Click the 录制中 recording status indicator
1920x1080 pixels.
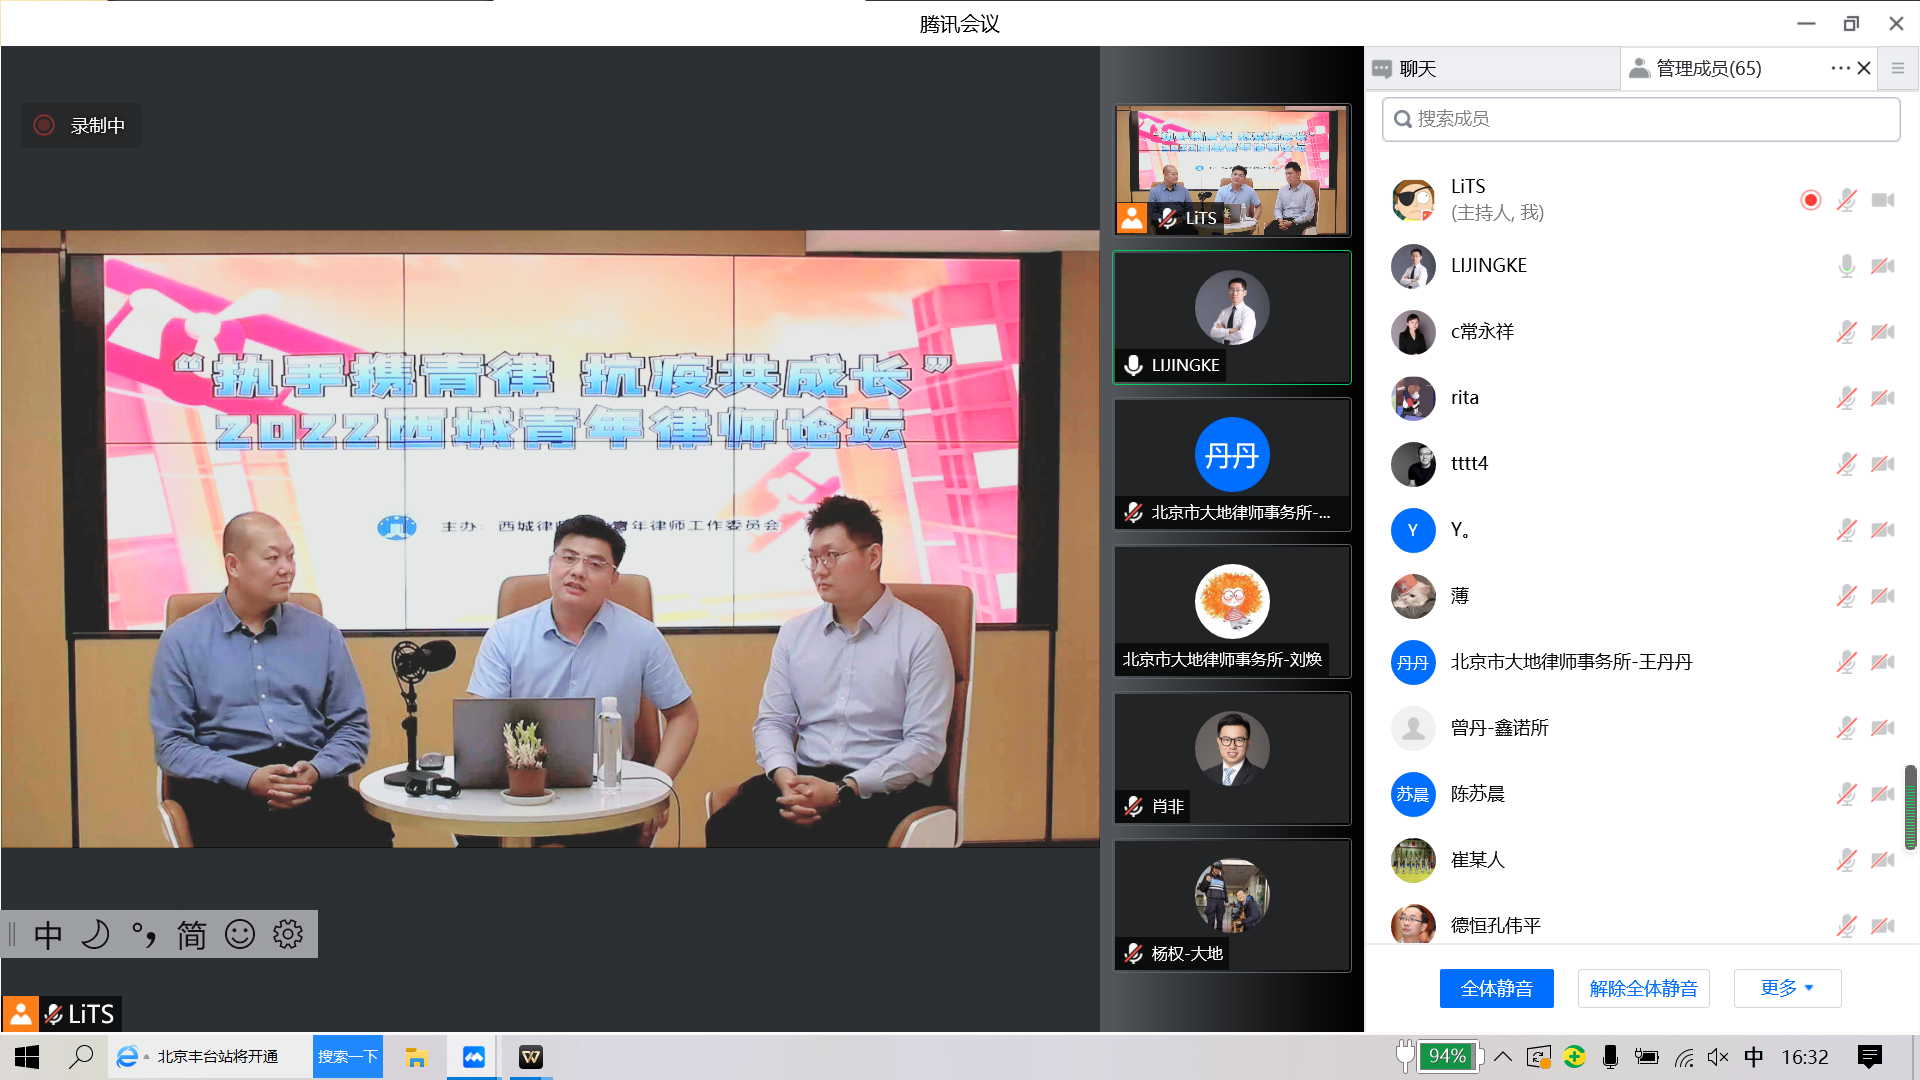point(80,125)
